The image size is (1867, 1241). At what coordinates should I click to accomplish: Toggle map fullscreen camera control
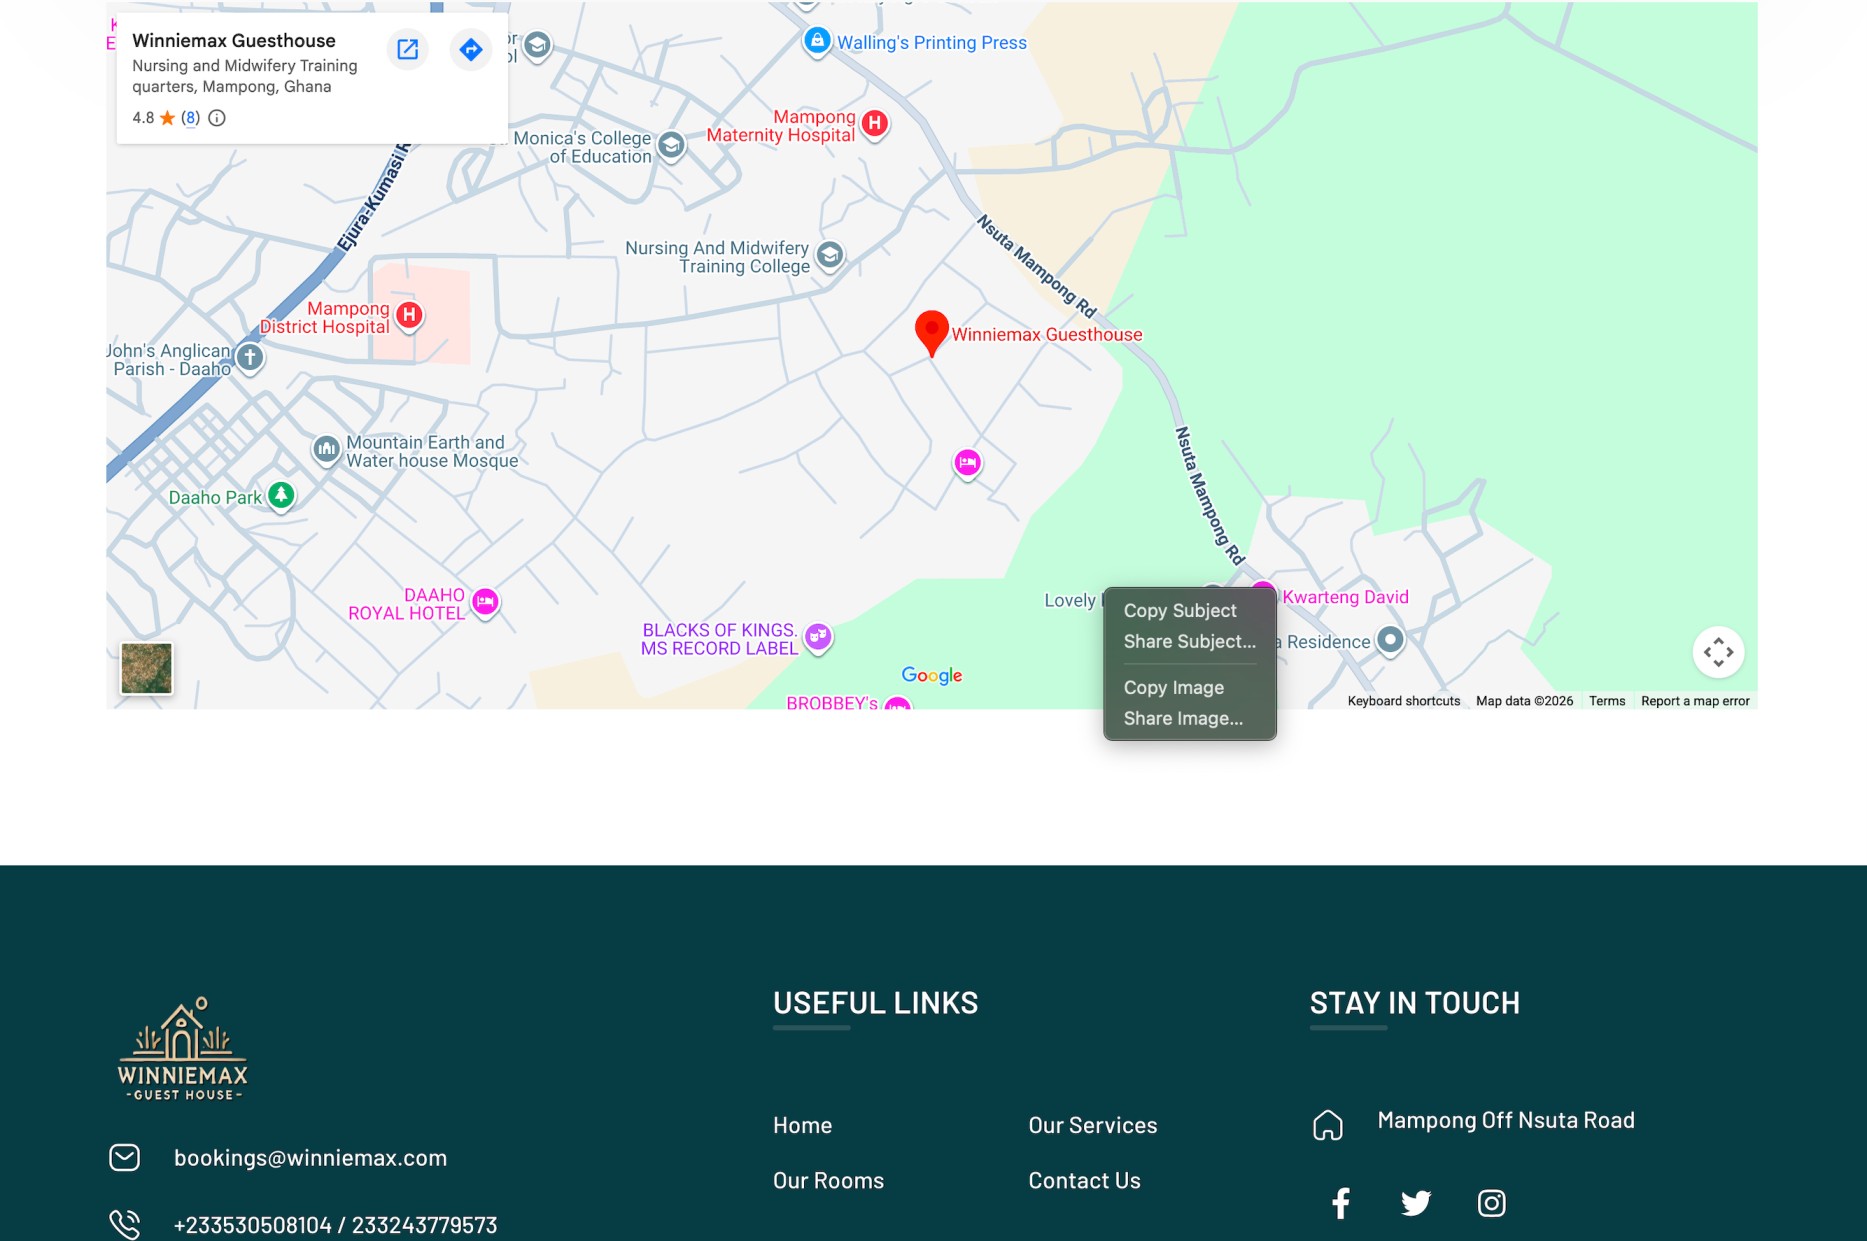pos(1718,652)
